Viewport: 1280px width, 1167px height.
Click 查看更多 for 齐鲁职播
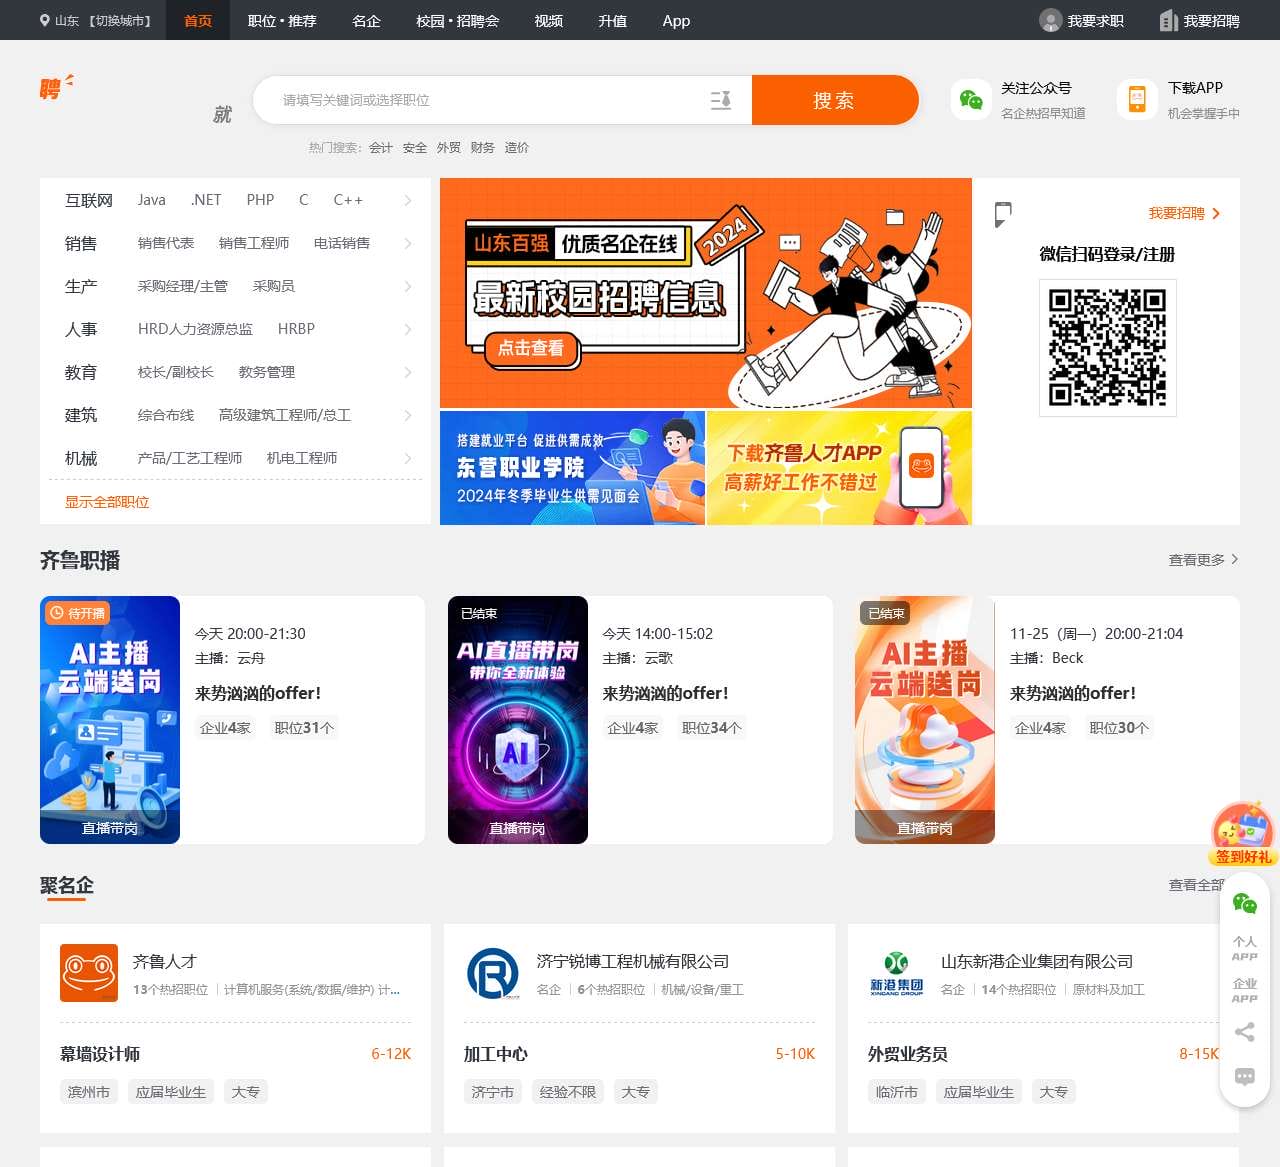[1203, 560]
